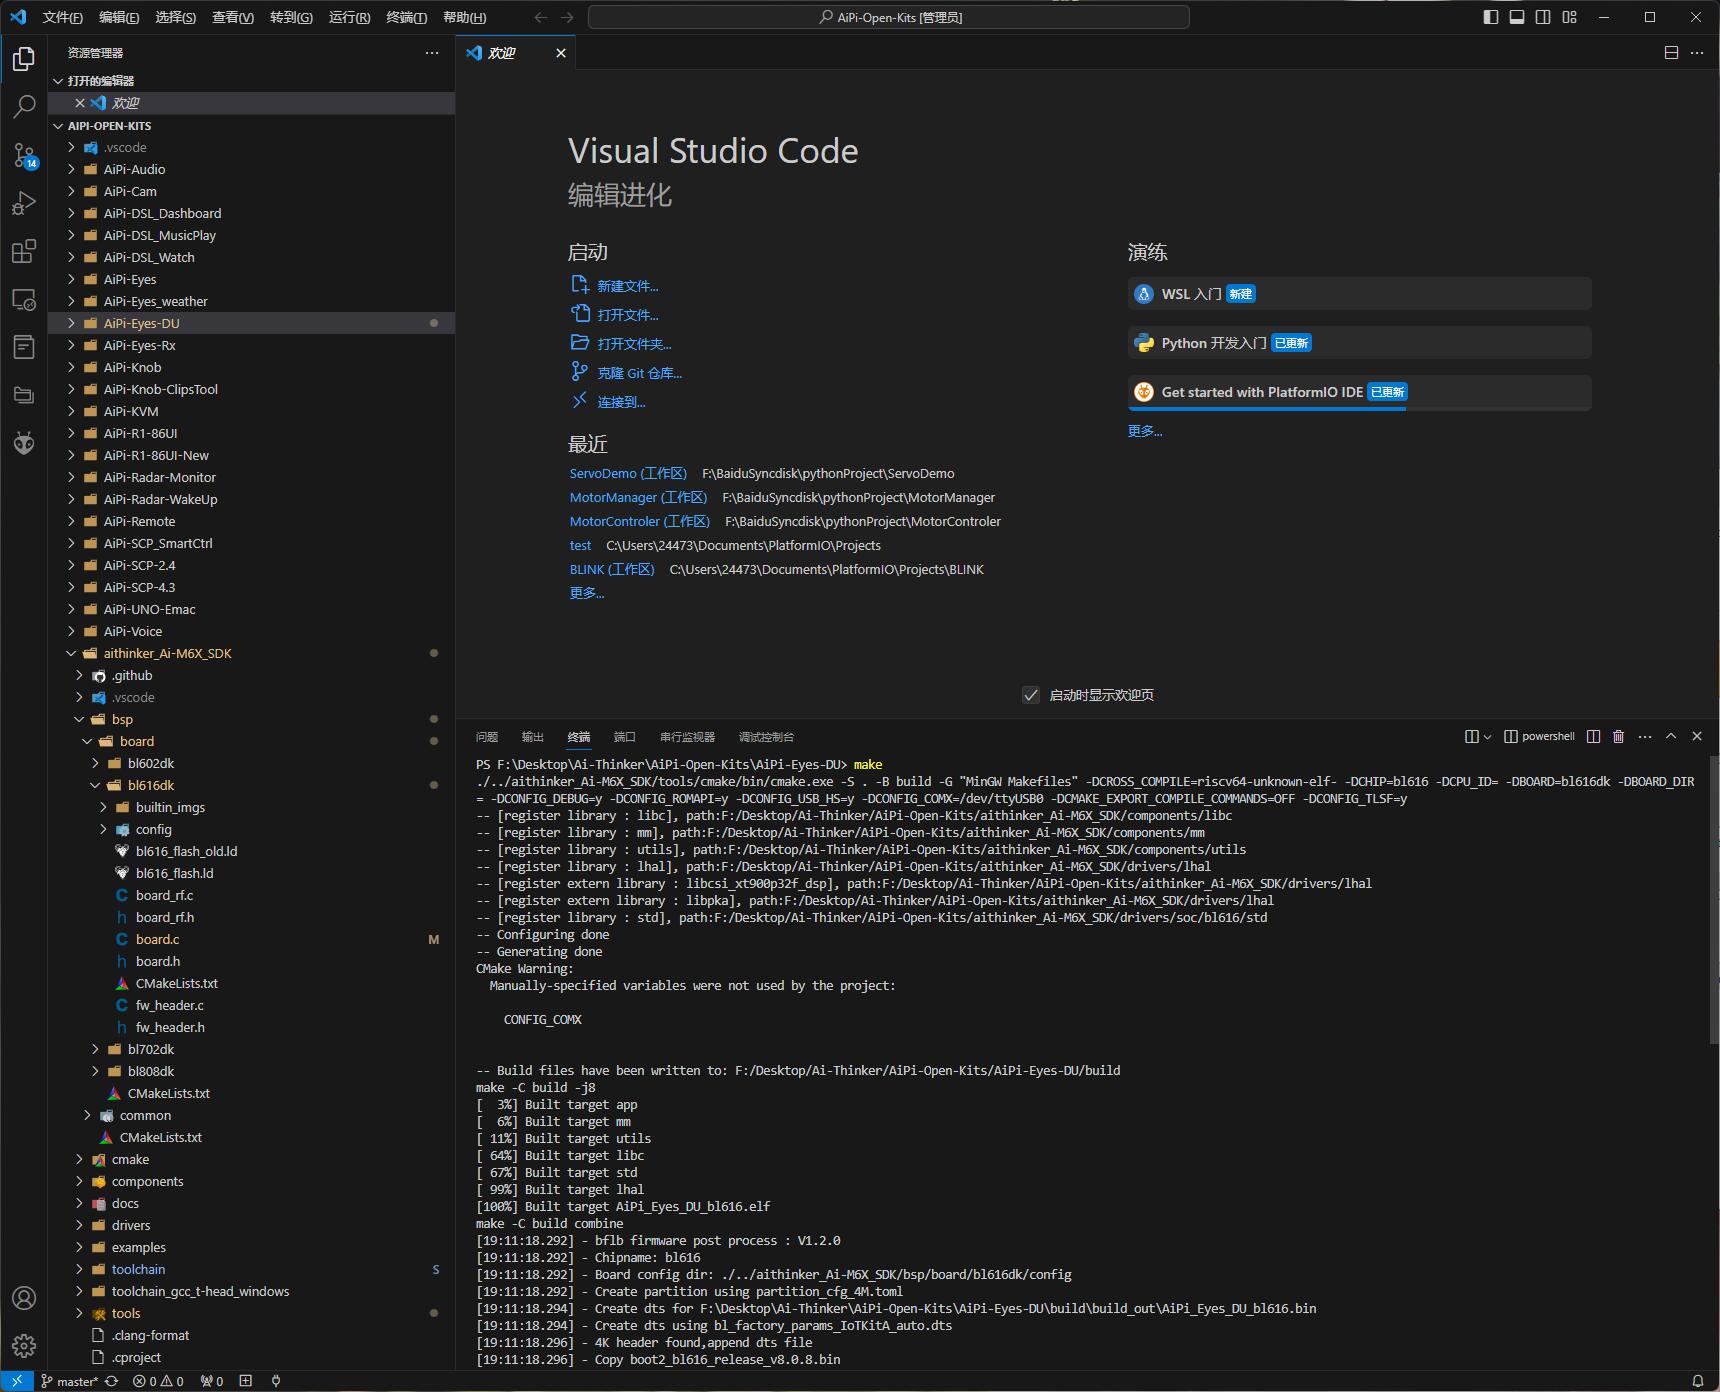Screen dimensions: 1720x1392
Task: Customize layout icon in title bar
Action: pos(1570,17)
